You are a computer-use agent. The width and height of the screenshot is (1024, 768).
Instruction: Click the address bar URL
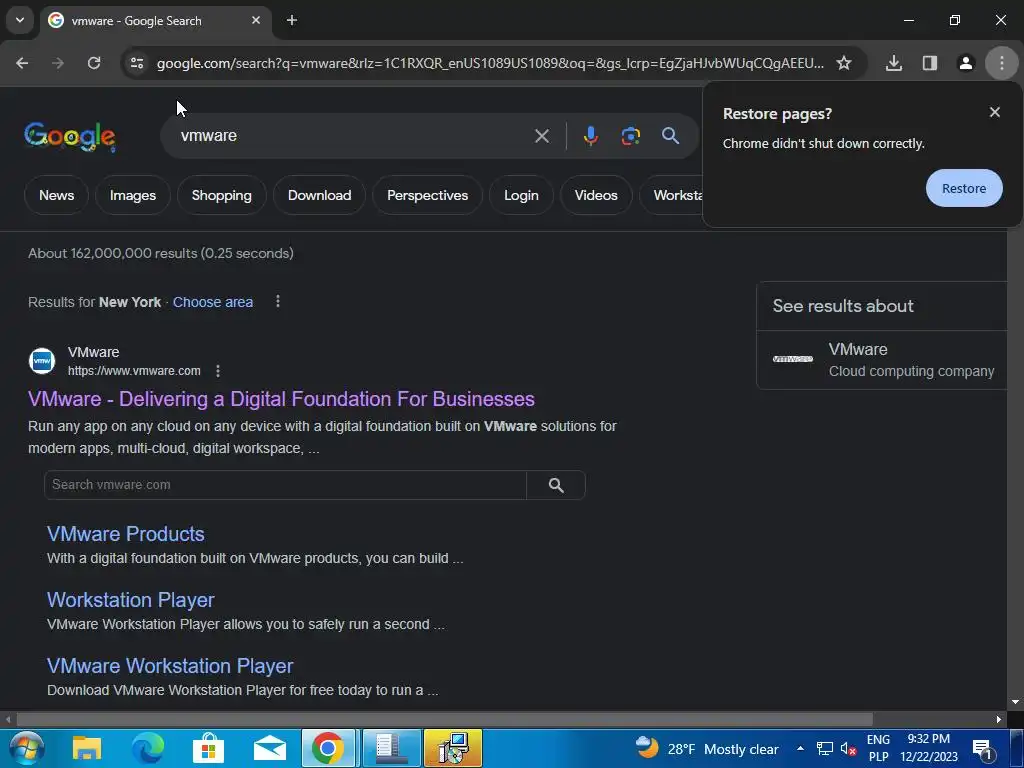490,63
